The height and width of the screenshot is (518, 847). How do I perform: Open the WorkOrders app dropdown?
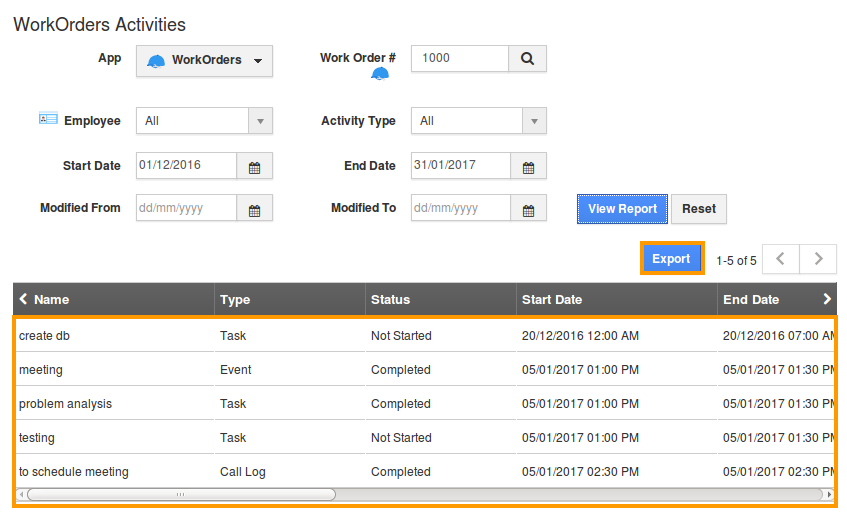coord(204,60)
